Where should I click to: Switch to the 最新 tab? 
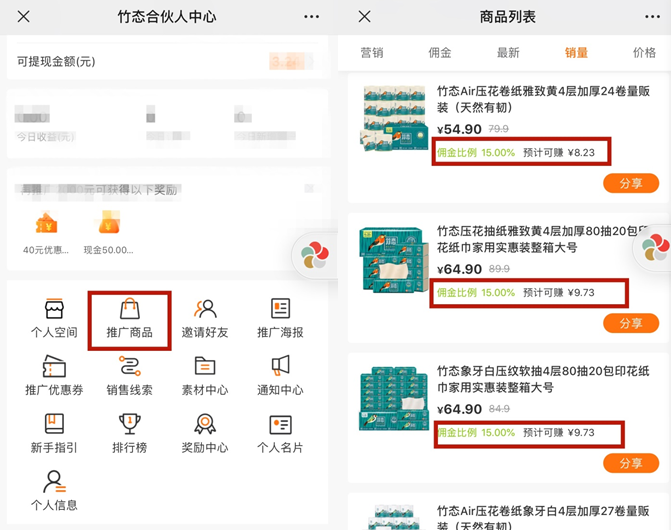click(508, 53)
